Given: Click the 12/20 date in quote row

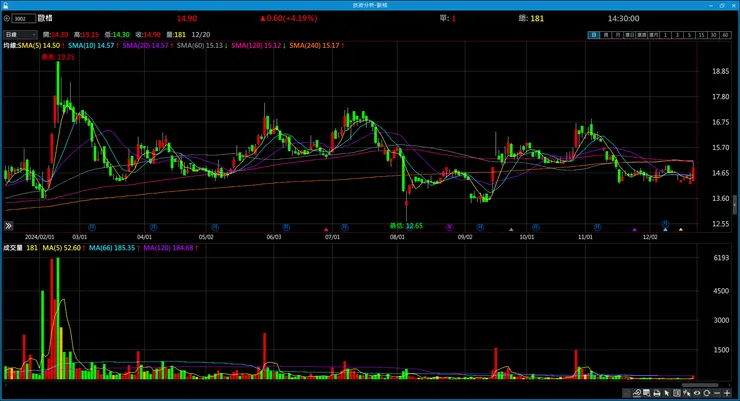Looking at the screenshot, I should tap(201, 34).
